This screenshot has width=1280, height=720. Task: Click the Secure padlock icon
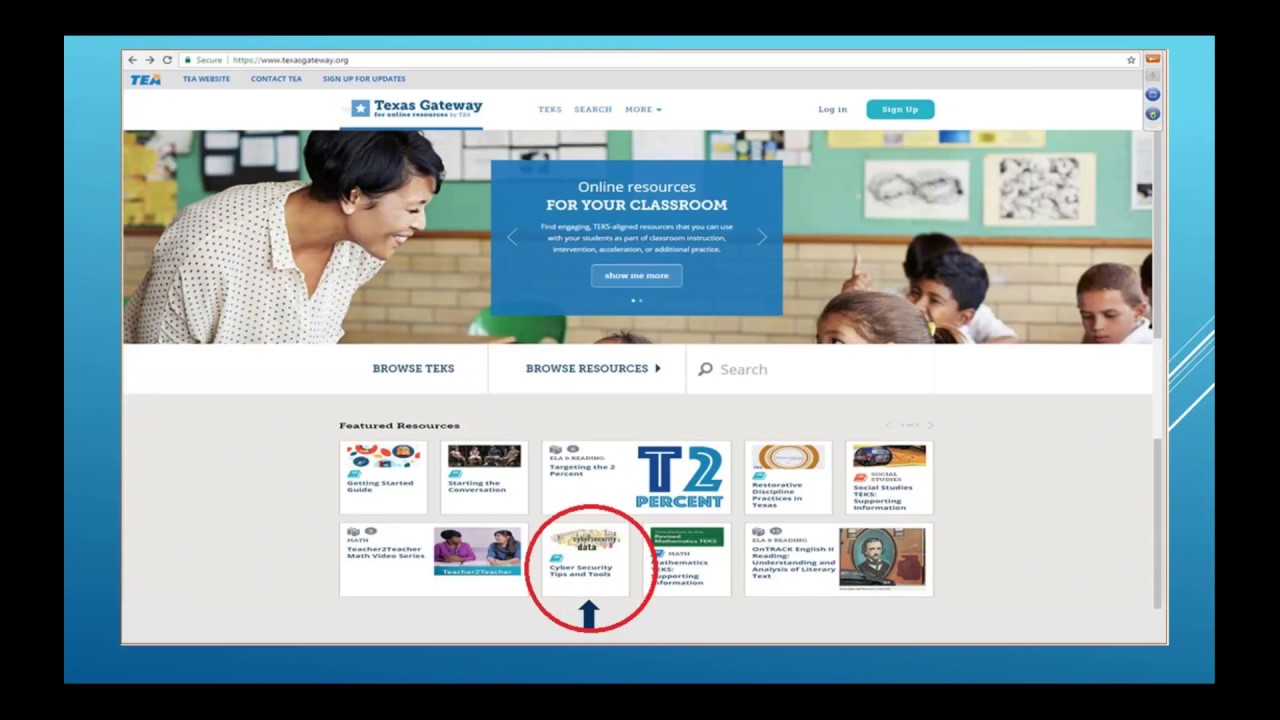pyautogui.click(x=187, y=60)
